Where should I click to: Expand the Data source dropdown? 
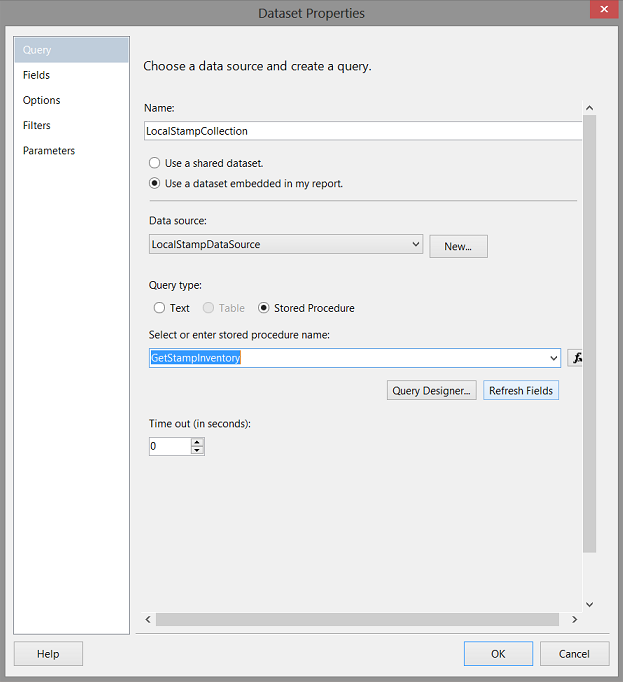[416, 244]
